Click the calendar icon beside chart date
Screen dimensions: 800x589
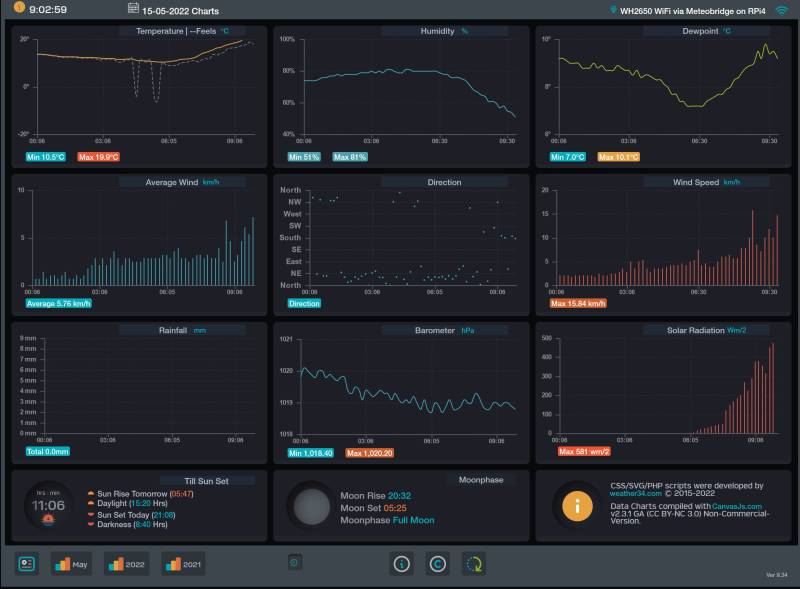pos(133,9)
